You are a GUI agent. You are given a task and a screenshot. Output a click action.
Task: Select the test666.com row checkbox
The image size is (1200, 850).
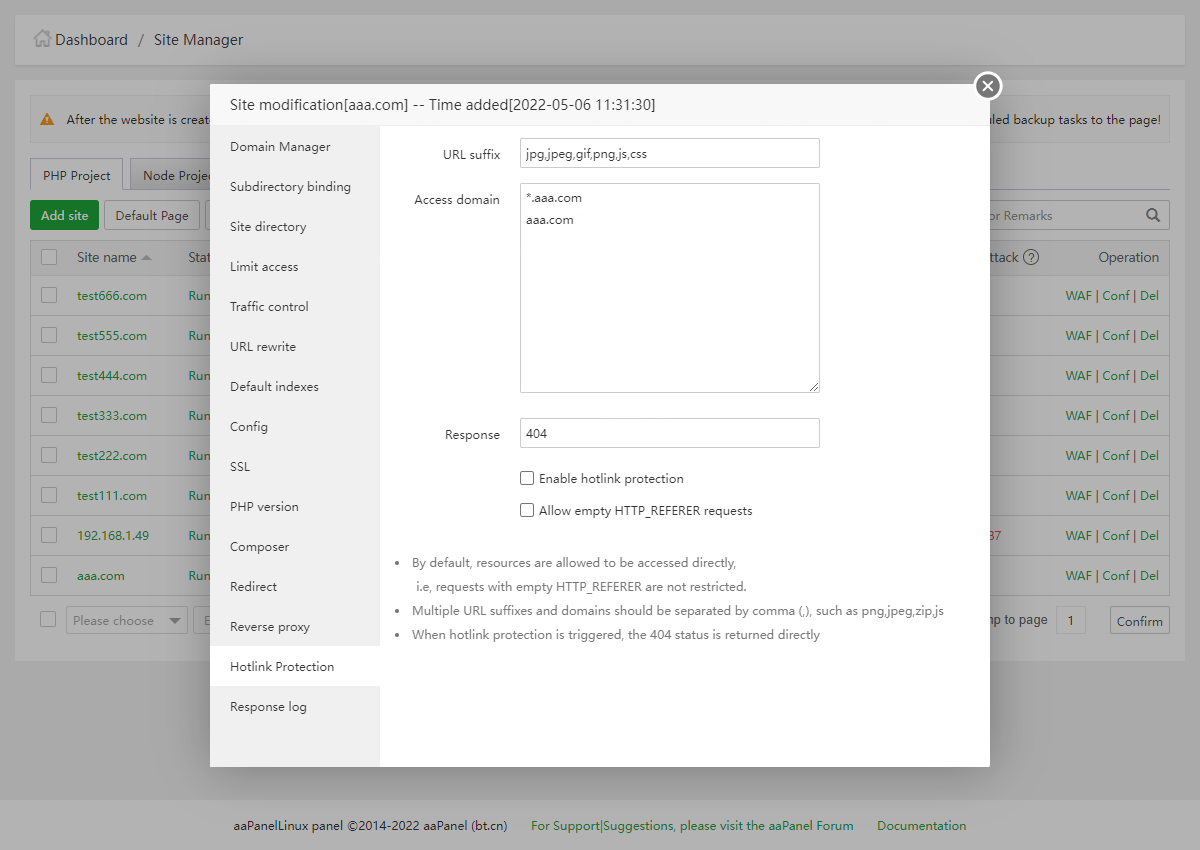[49, 295]
